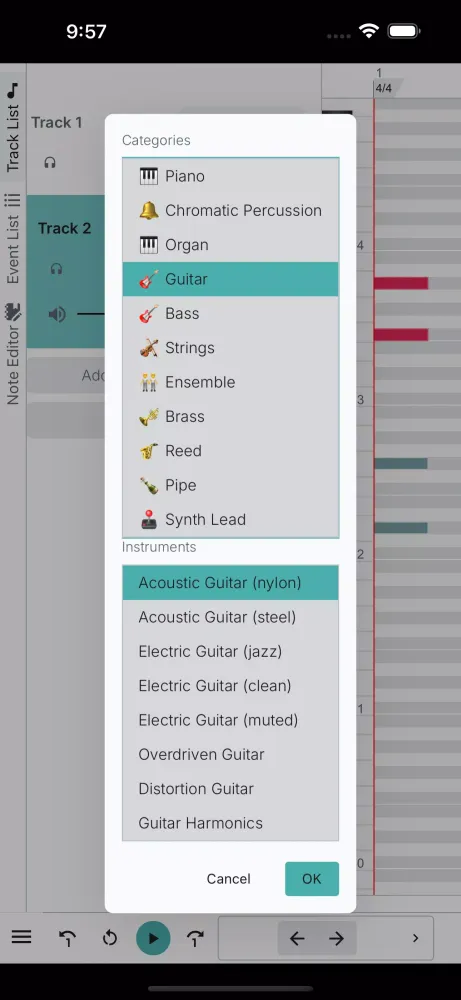This screenshot has width=461, height=1000.
Task: Click the left arrow navigation button
Action: [x=297, y=938]
